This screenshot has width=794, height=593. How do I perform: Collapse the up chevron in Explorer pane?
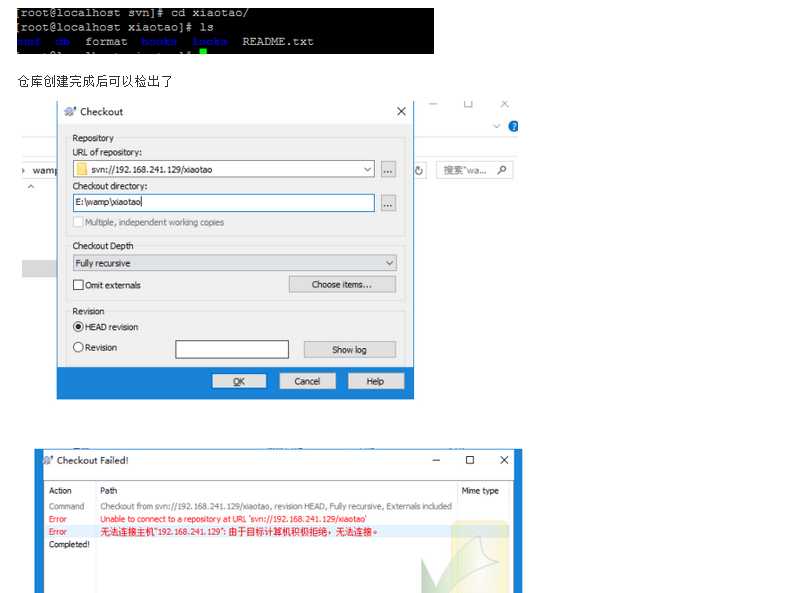pos(31,187)
